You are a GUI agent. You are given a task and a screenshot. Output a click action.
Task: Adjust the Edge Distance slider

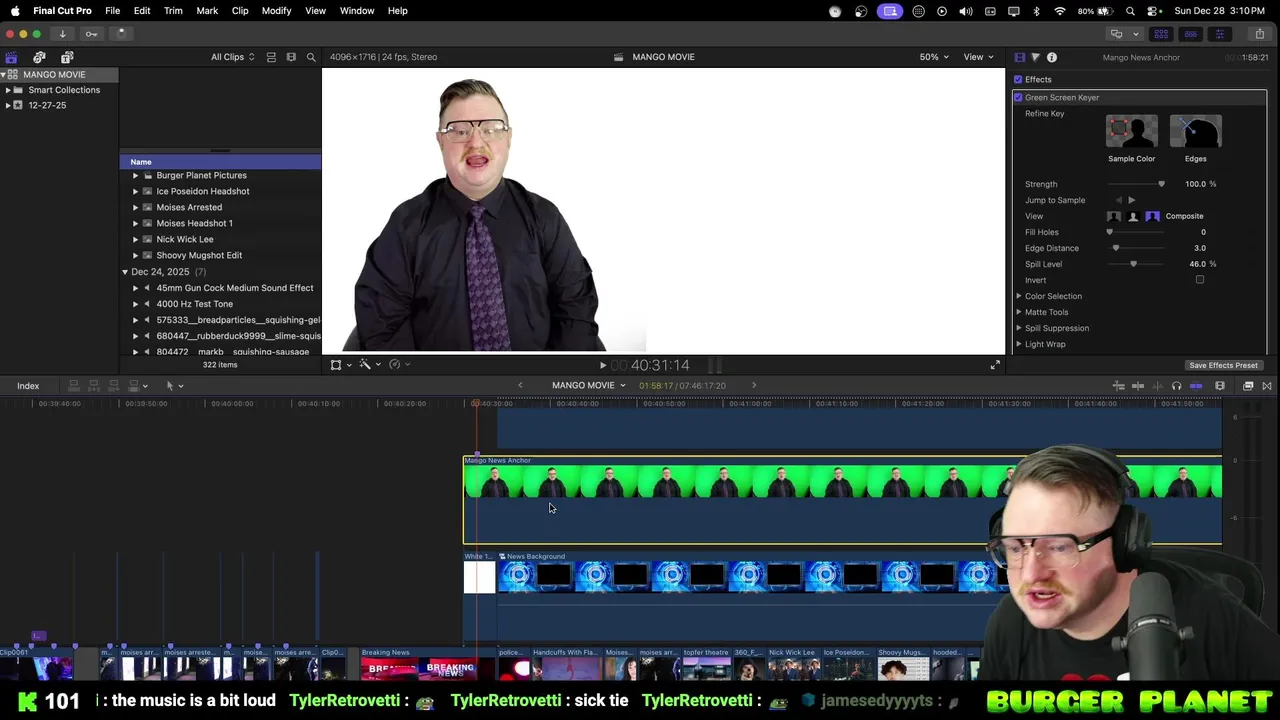1136,248
